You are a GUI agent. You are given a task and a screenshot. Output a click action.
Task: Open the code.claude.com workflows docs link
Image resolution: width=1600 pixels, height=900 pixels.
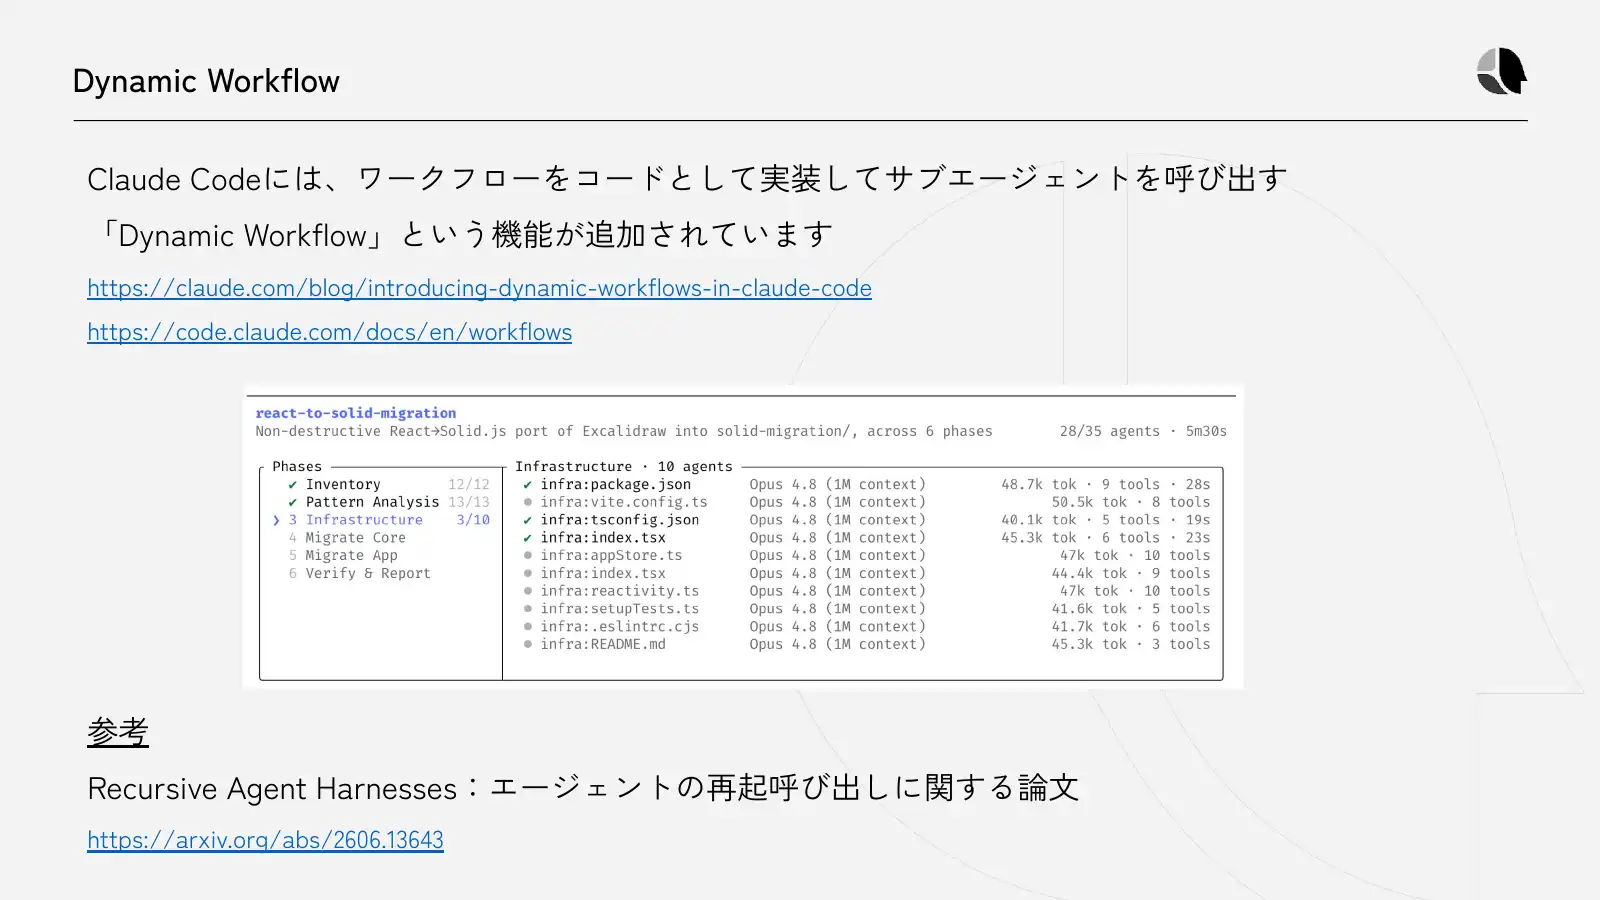(329, 332)
